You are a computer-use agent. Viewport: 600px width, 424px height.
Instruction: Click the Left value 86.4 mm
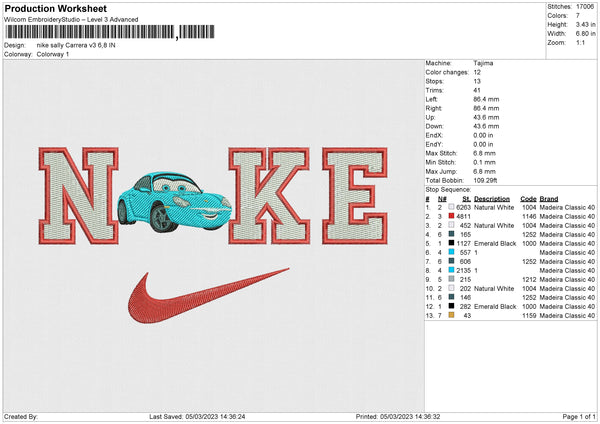[486, 99]
